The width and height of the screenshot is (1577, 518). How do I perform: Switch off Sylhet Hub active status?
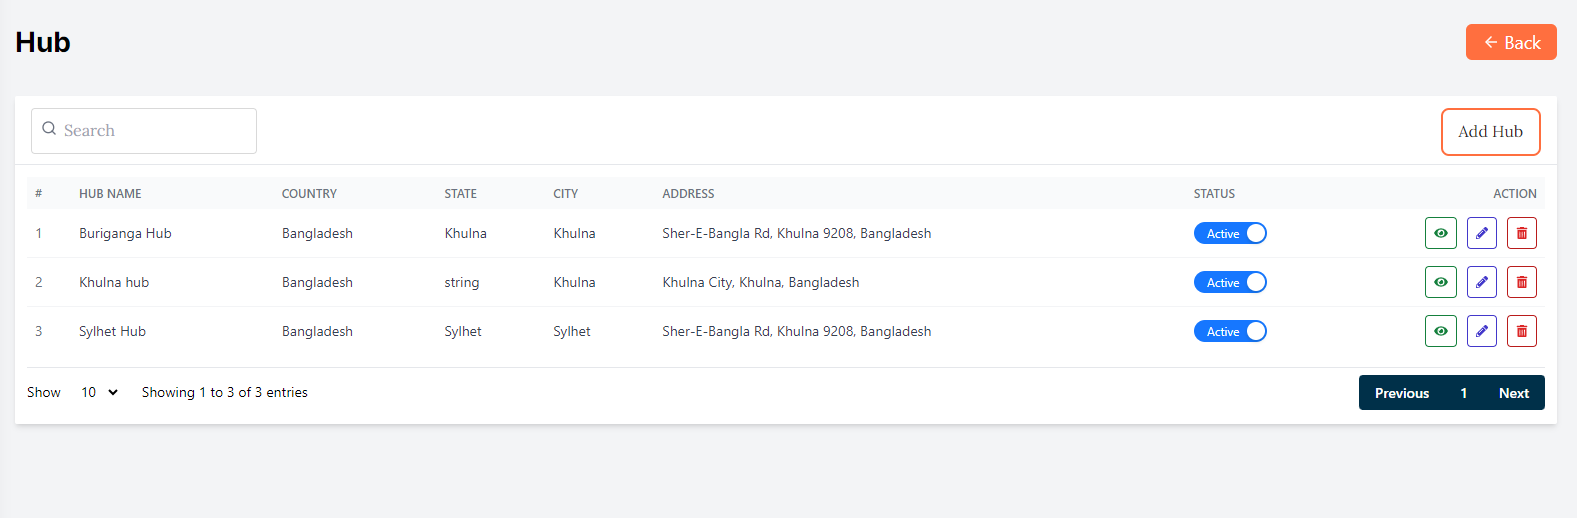(x=1230, y=331)
